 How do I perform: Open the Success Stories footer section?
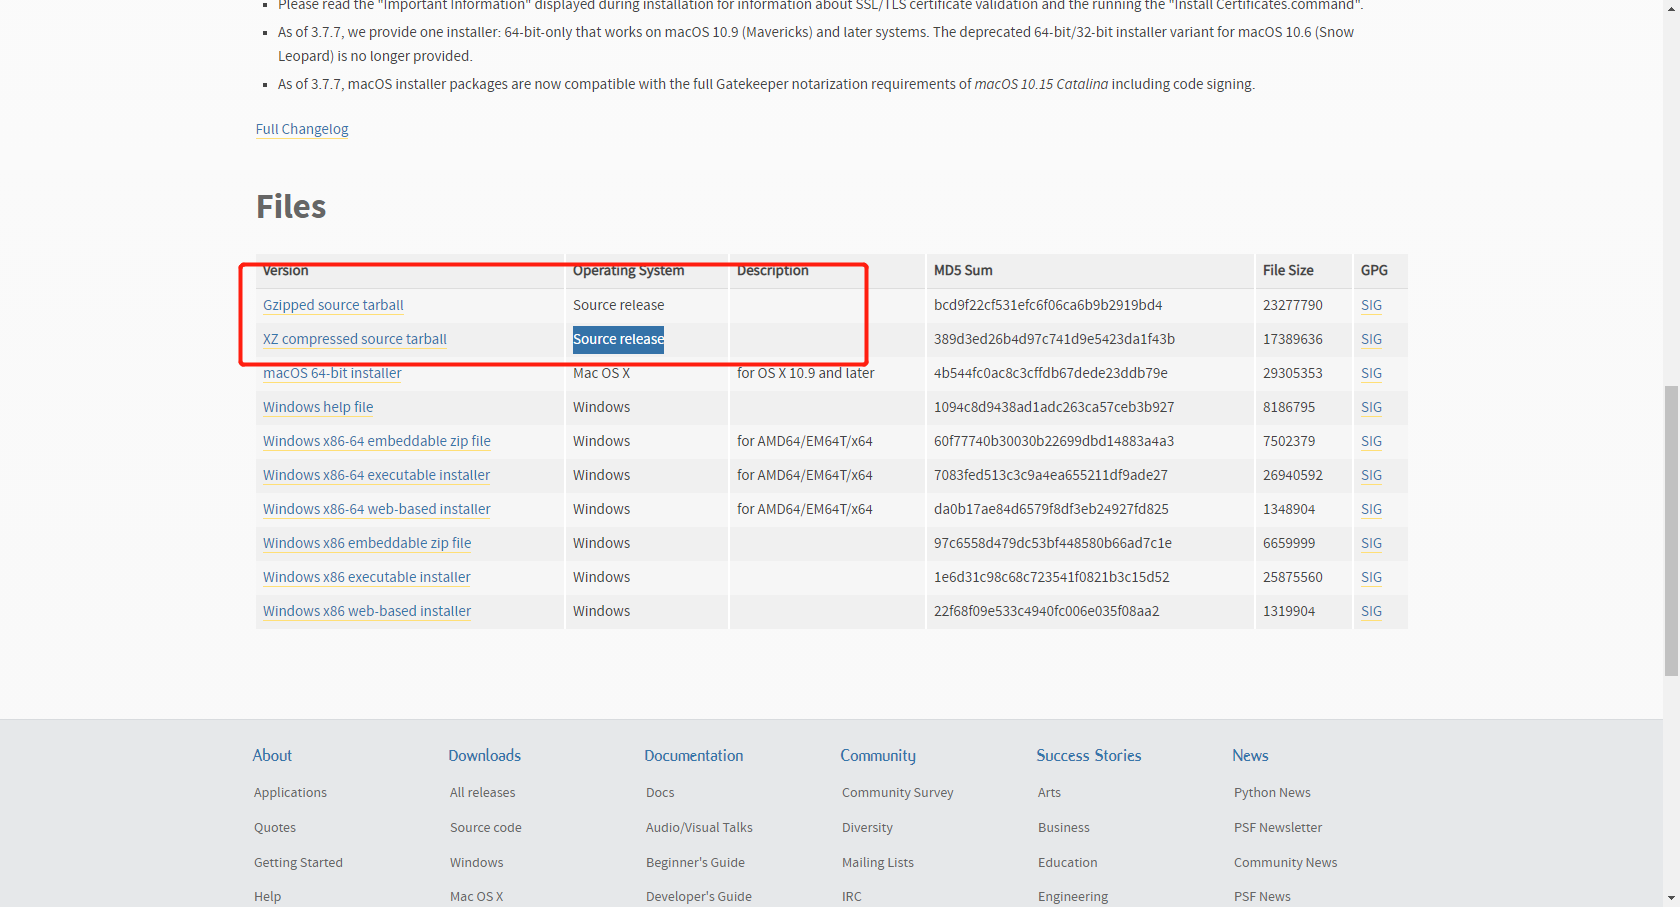pos(1089,755)
